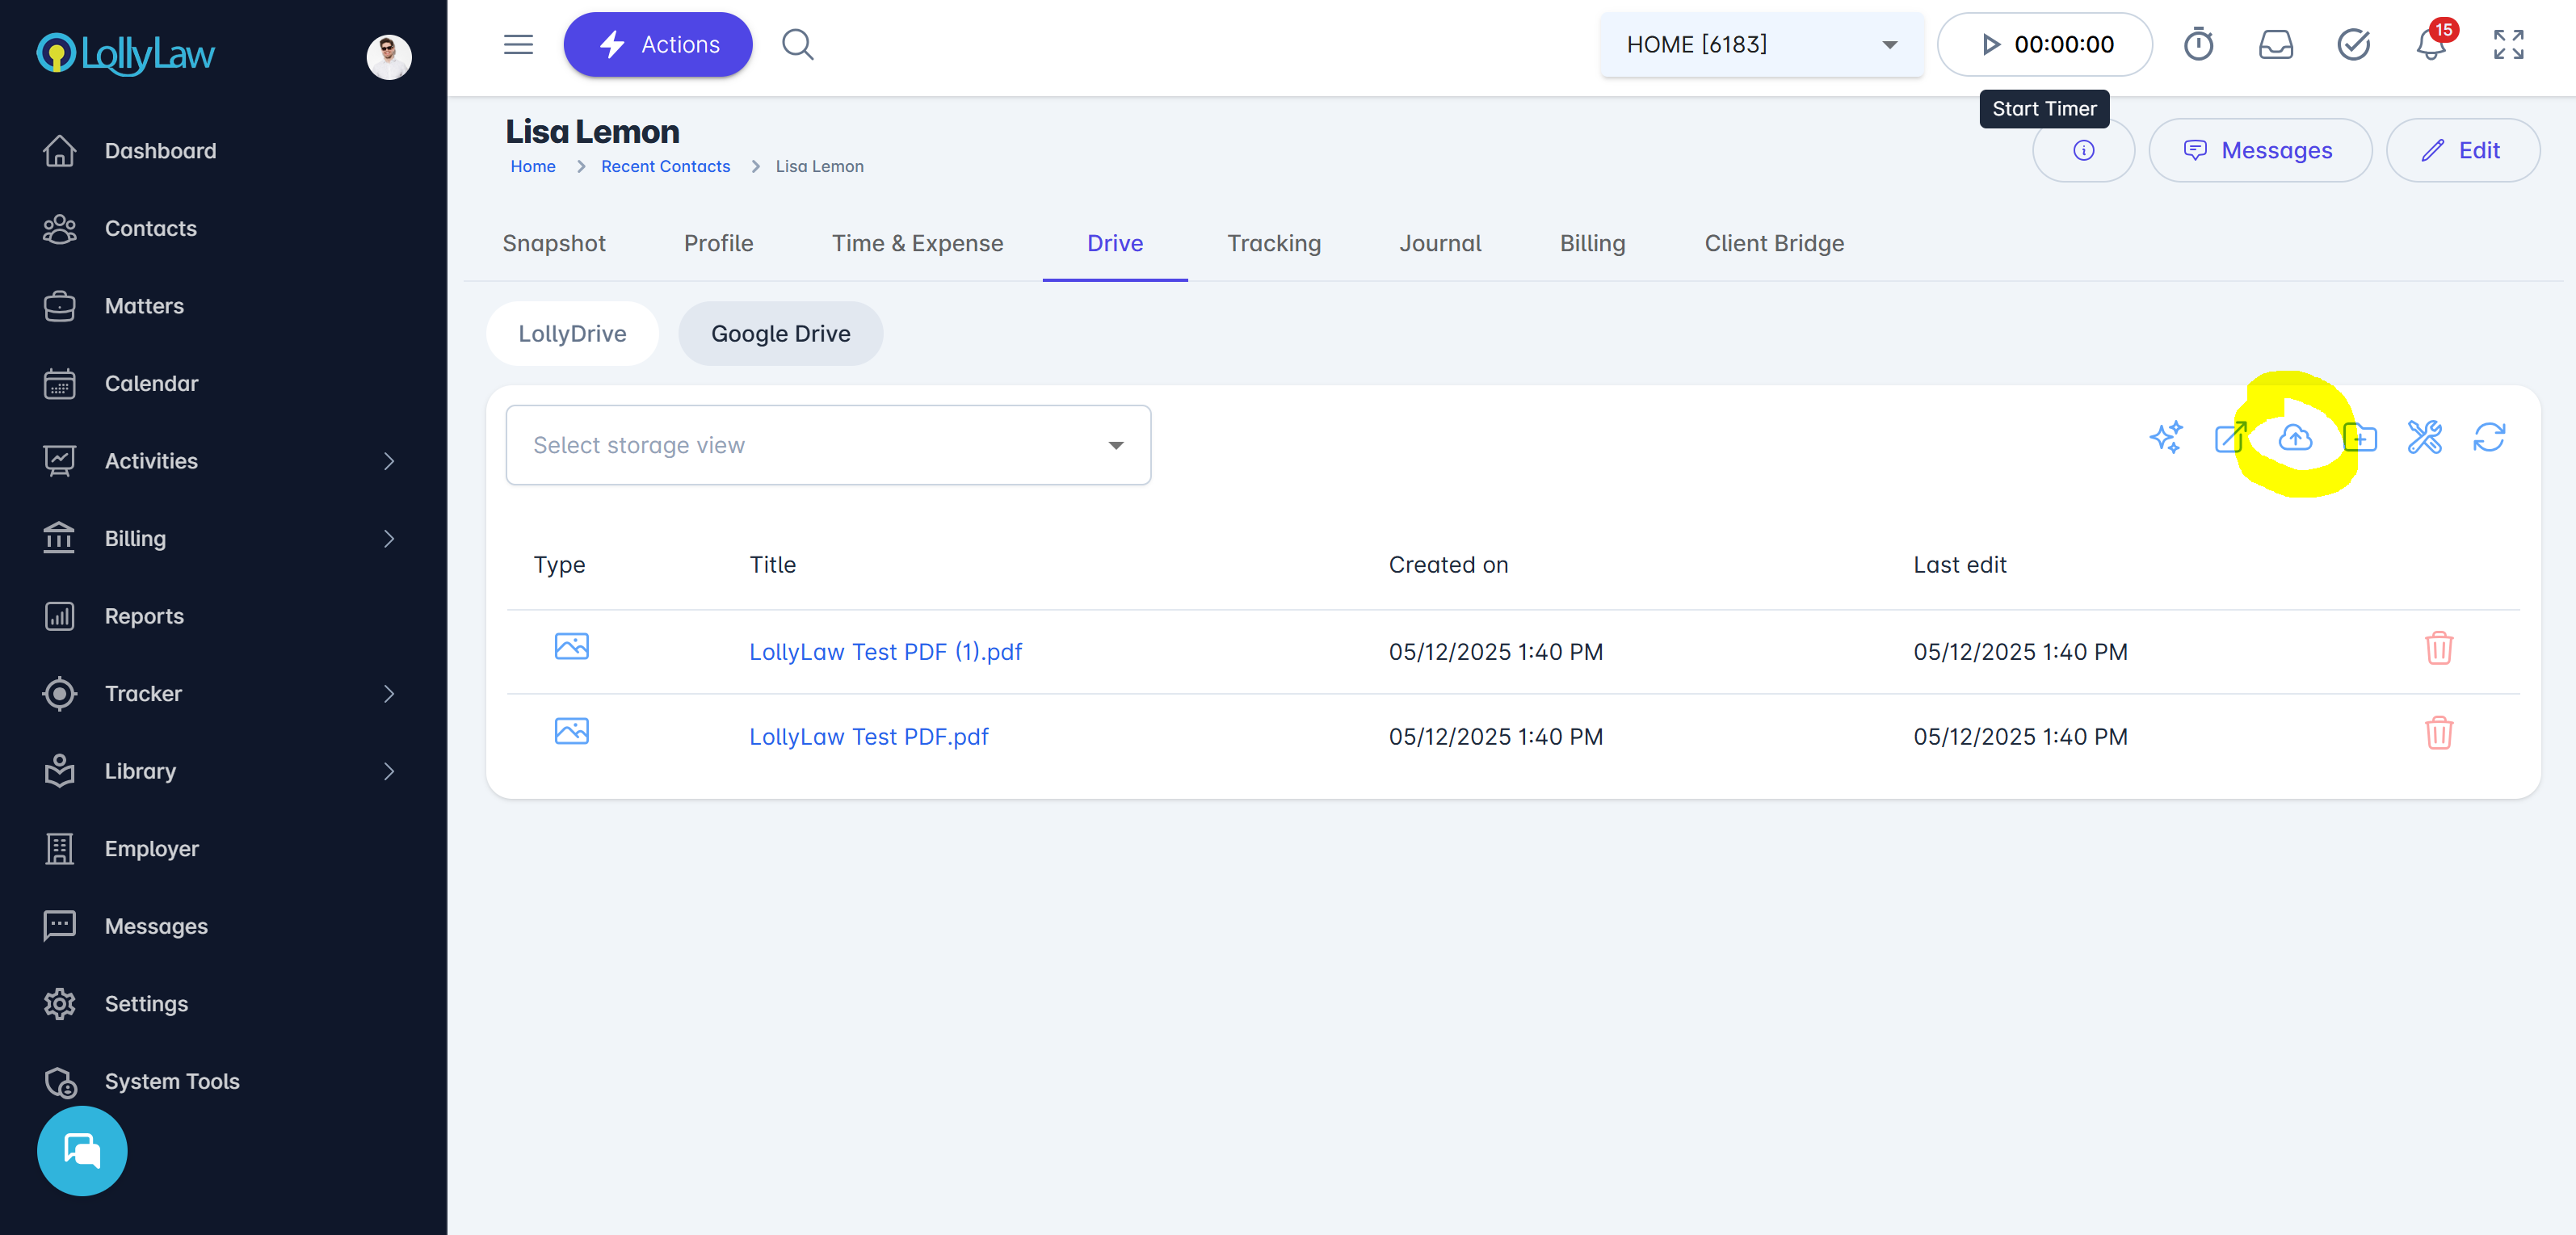This screenshot has width=2576, height=1235.
Task: Open the notifications bell
Action: [2431, 45]
